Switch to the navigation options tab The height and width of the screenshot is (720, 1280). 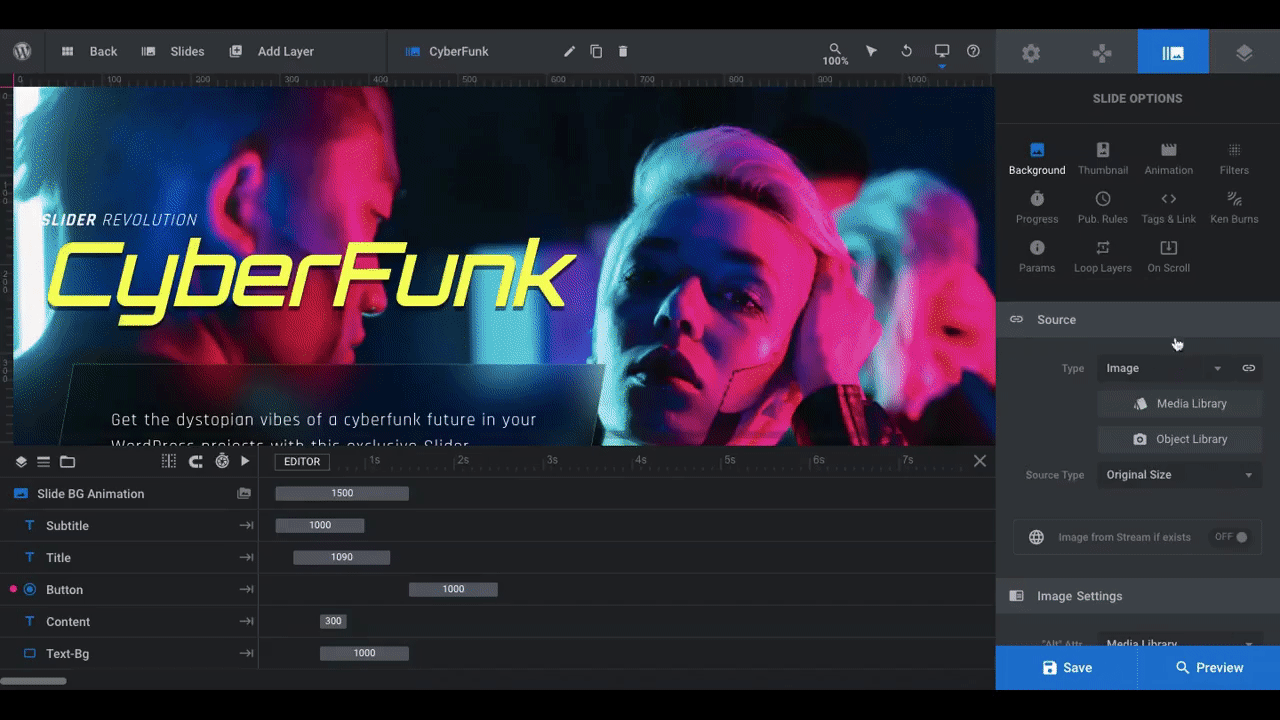[x=1102, y=53]
